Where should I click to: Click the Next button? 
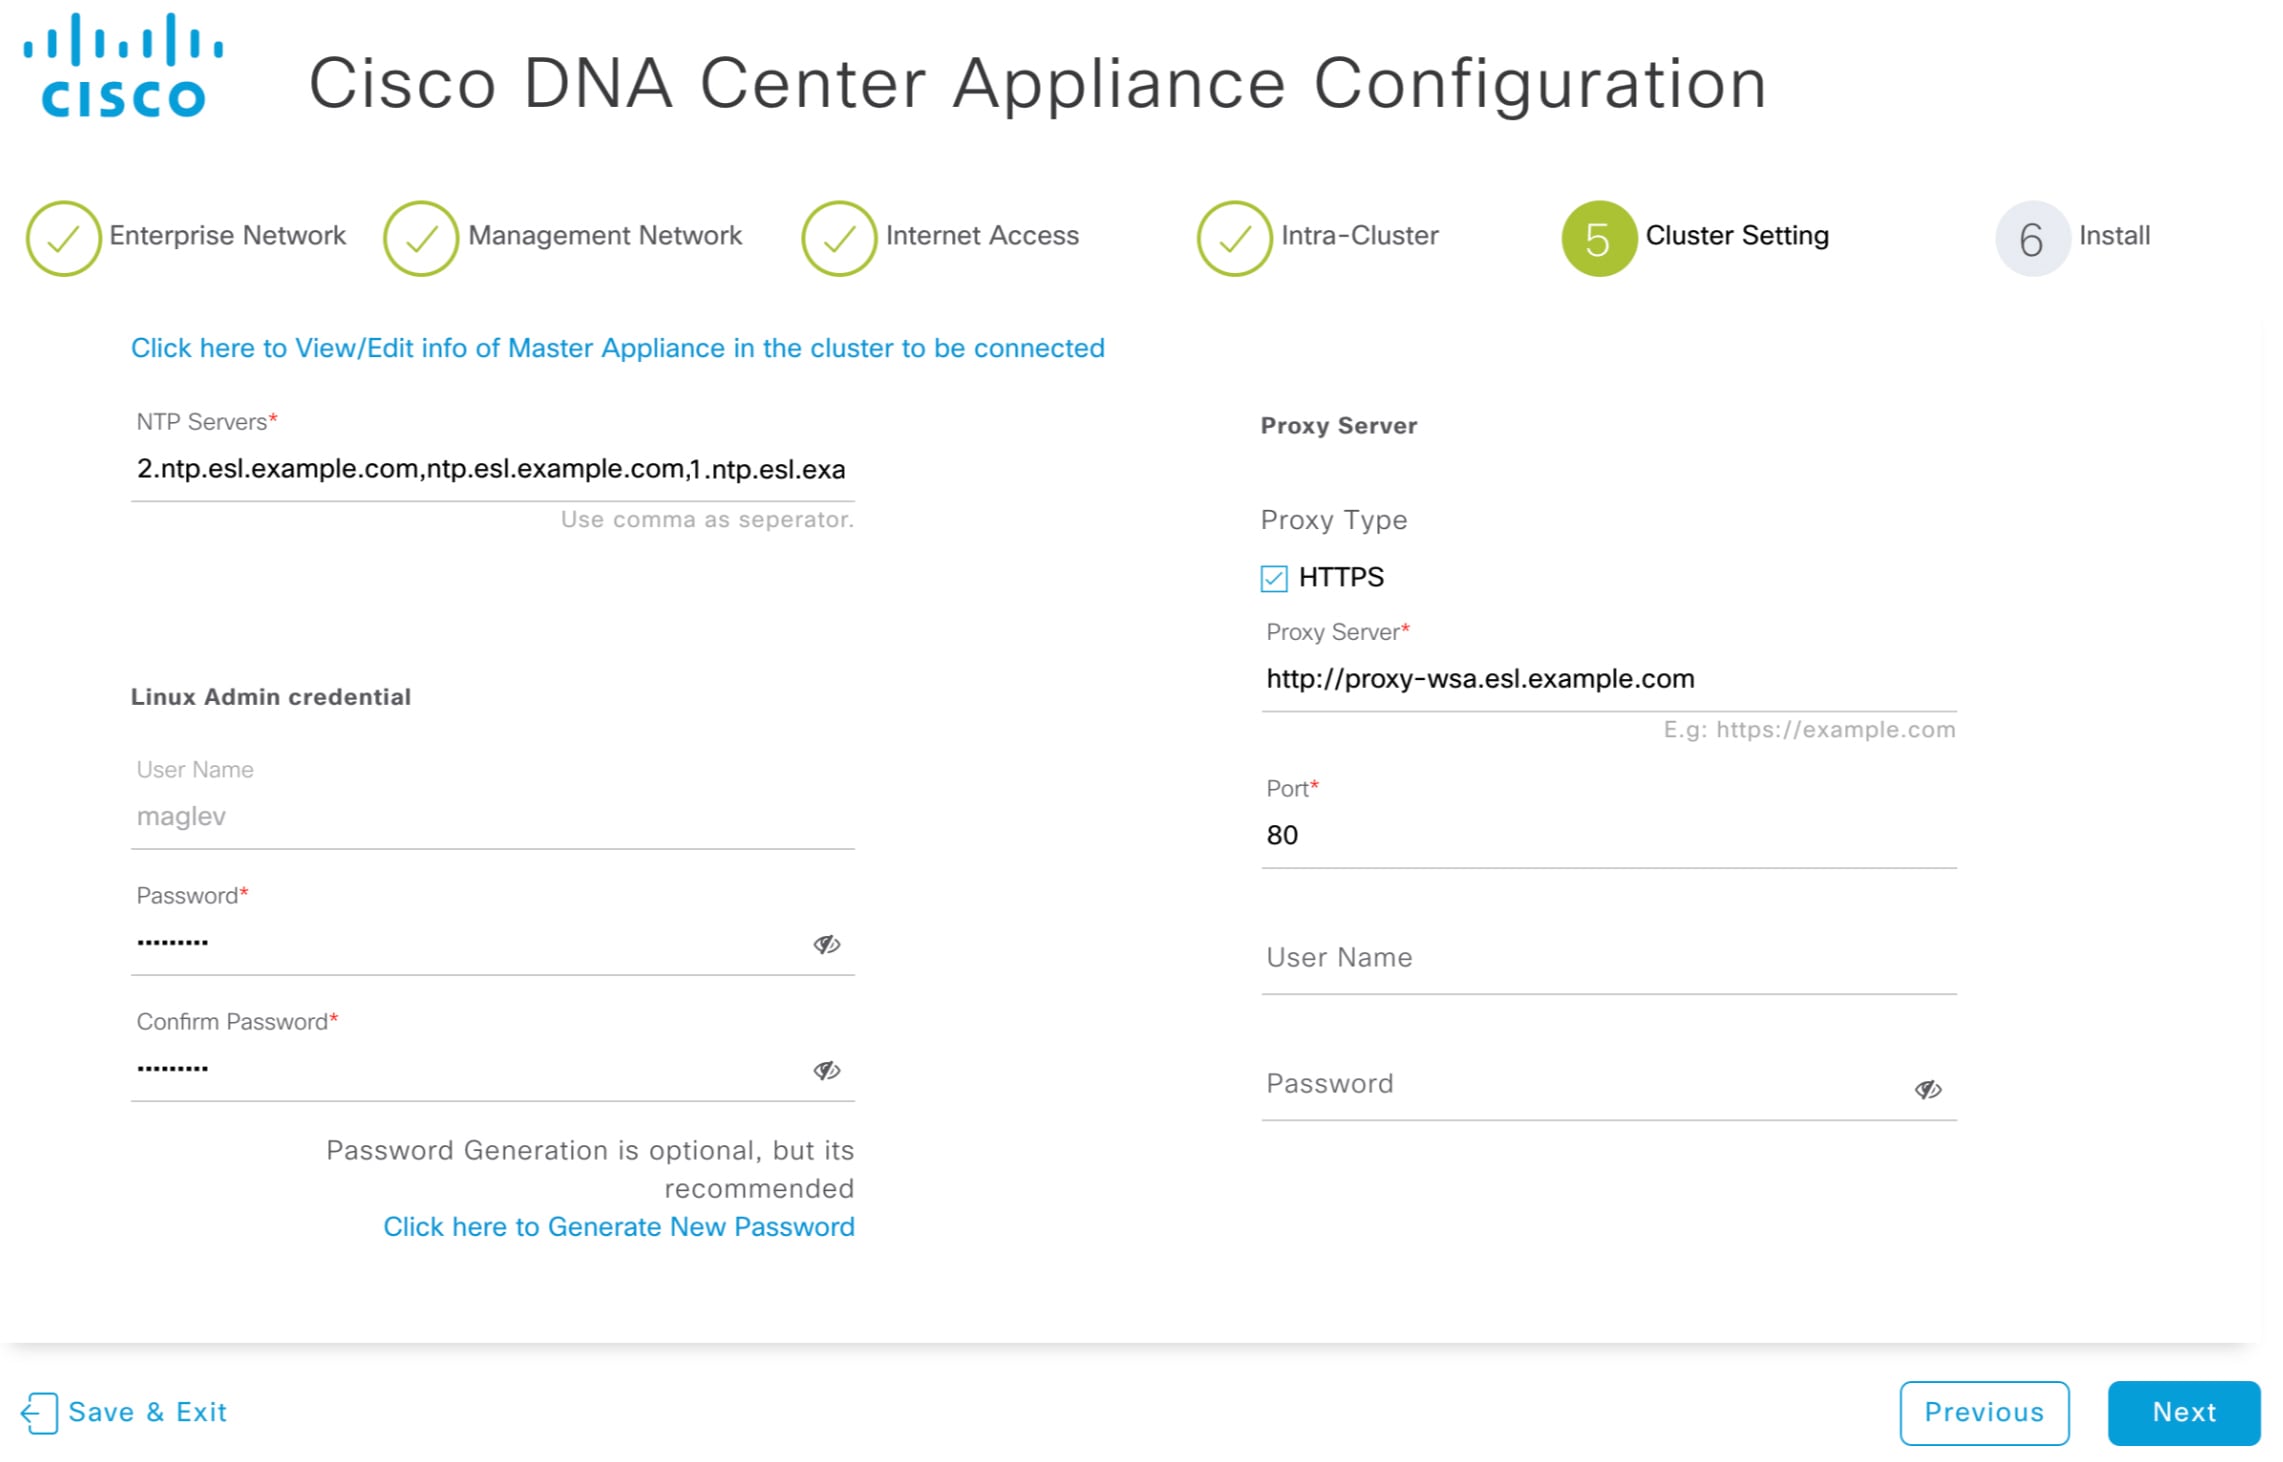click(2183, 1412)
